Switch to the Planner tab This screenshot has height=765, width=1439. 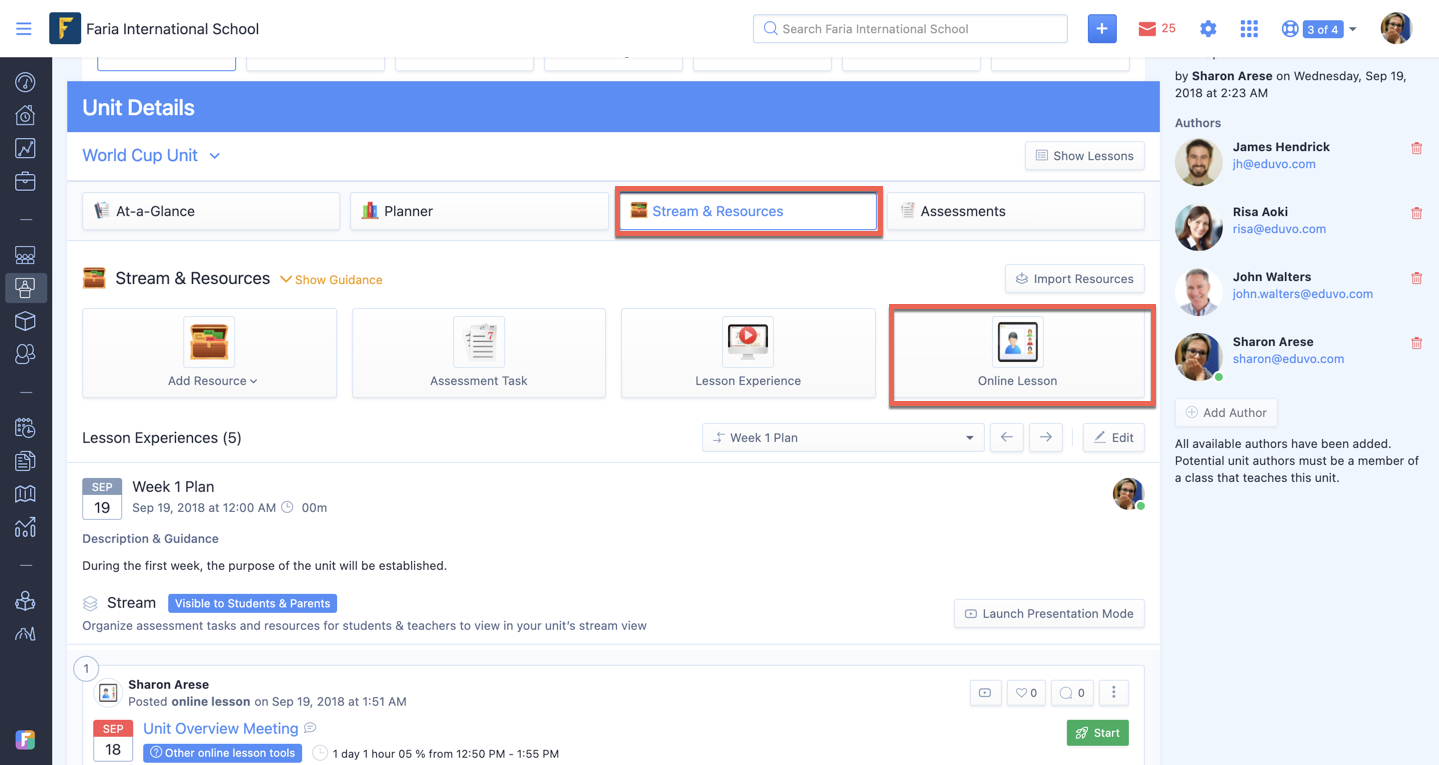(x=479, y=211)
